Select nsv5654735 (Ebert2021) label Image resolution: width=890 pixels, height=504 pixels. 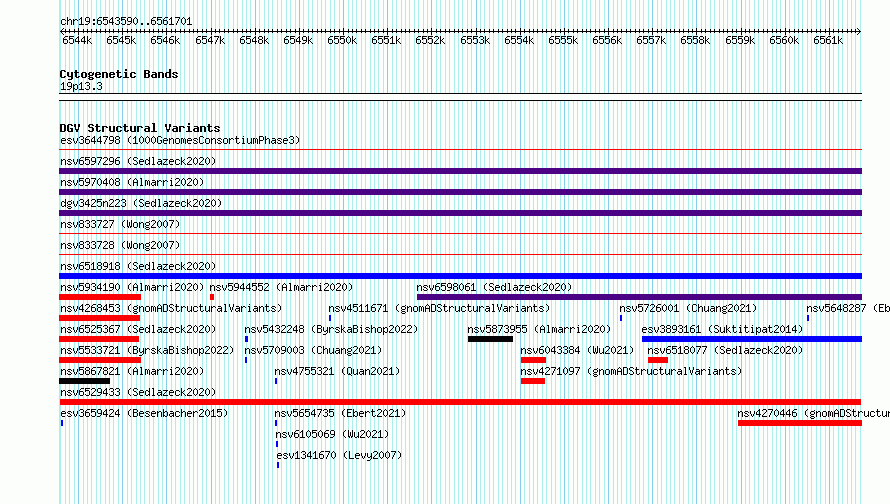[x=341, y=413]
